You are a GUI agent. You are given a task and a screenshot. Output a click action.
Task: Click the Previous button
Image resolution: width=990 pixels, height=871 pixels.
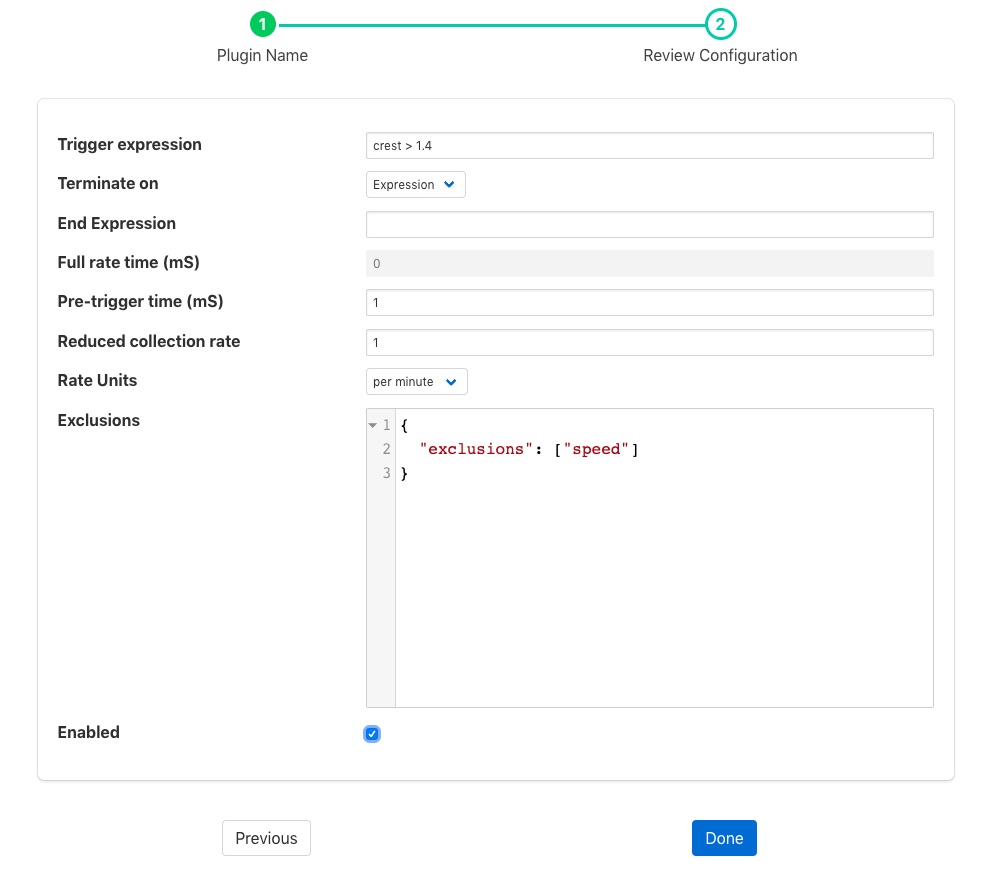pos(266,839)
